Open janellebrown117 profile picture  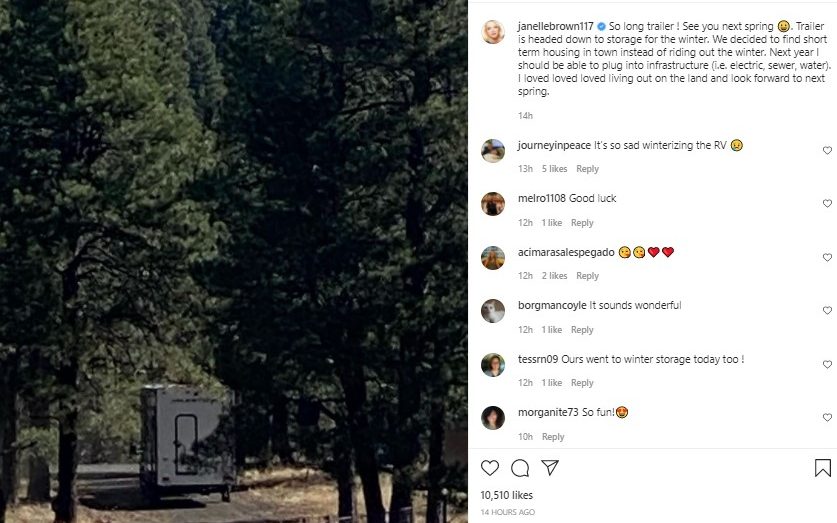click(493, 31)
